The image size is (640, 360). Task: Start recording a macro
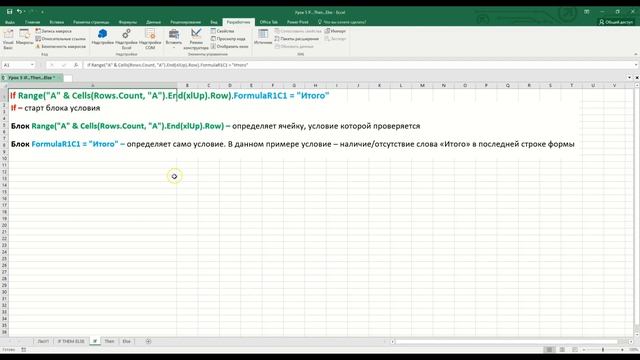53,31
